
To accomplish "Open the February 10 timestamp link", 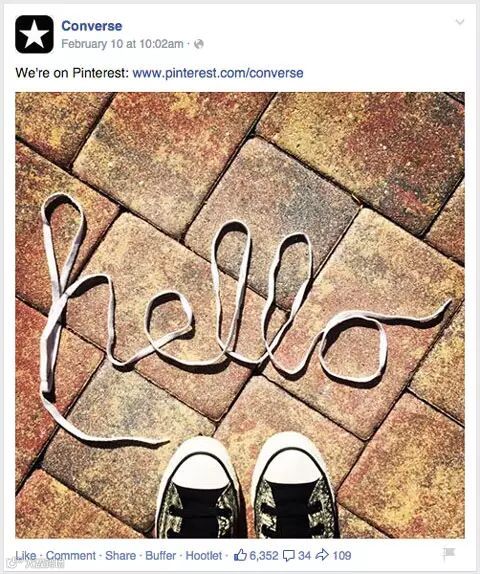I will tap(122, 44).
